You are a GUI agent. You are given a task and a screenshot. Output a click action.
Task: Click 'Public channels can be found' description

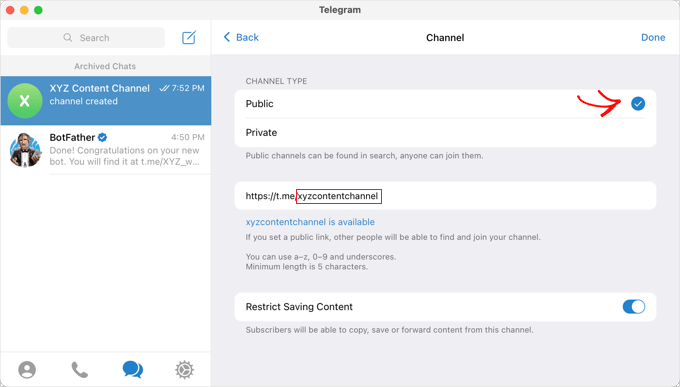pyautogui.click(x=364, y=156)
